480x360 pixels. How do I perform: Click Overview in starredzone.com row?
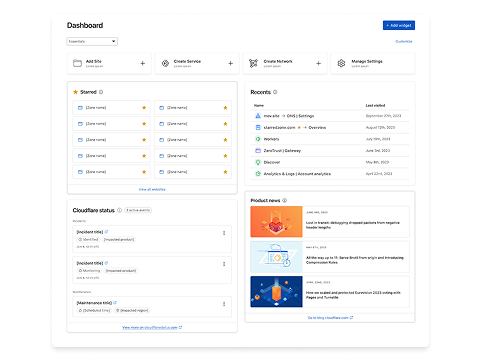point(317,127)
